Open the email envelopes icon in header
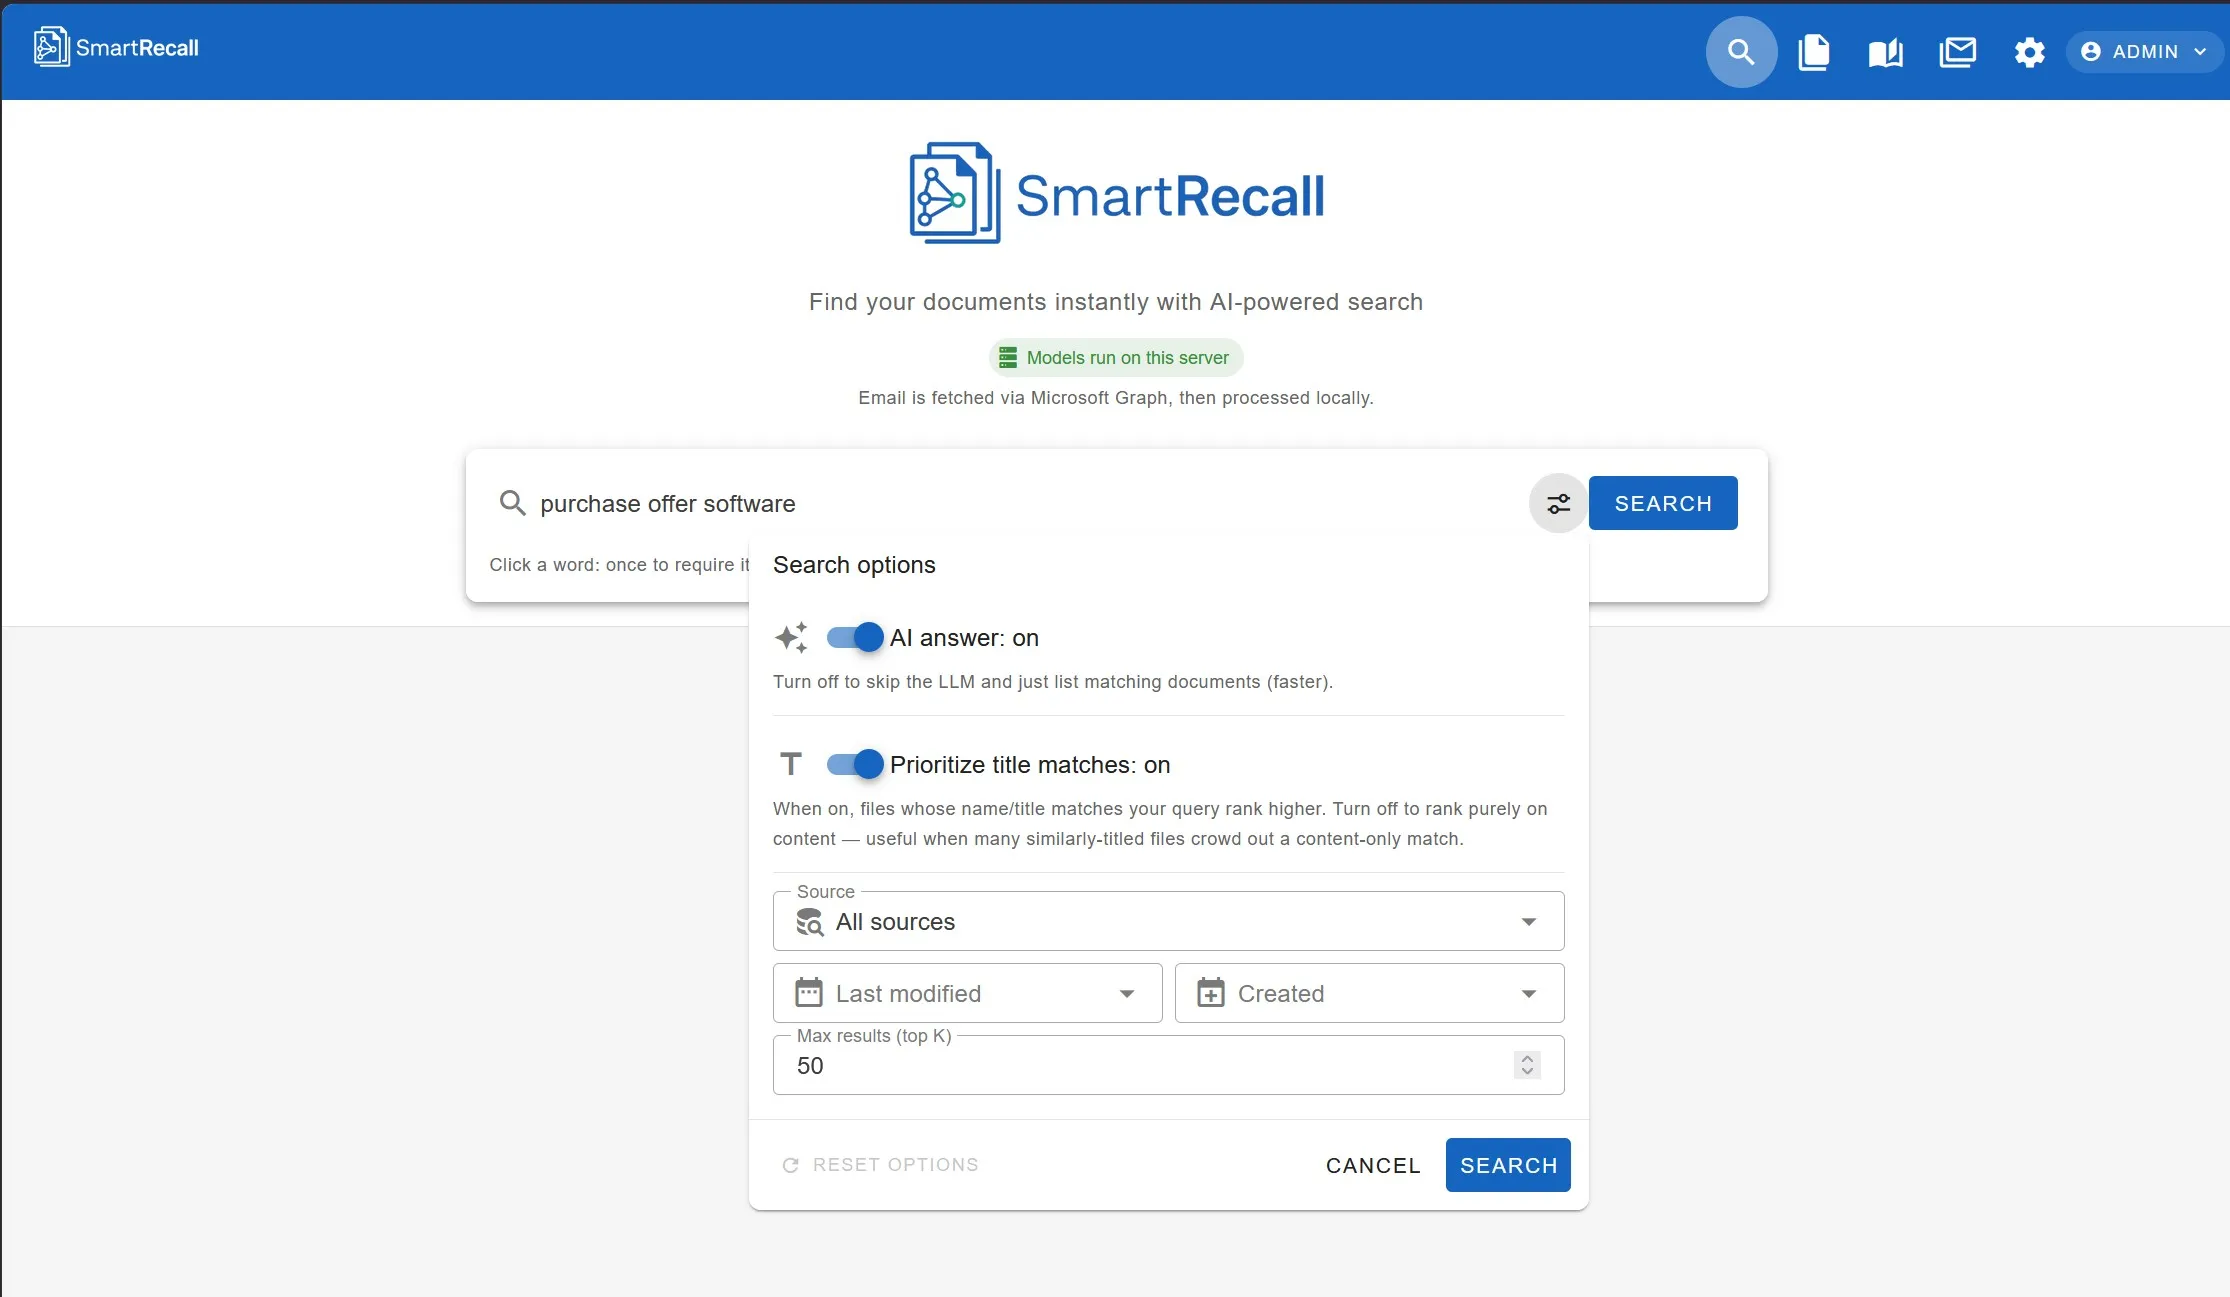The height and width of the screenshot is (1297, 2230). 1957,52
